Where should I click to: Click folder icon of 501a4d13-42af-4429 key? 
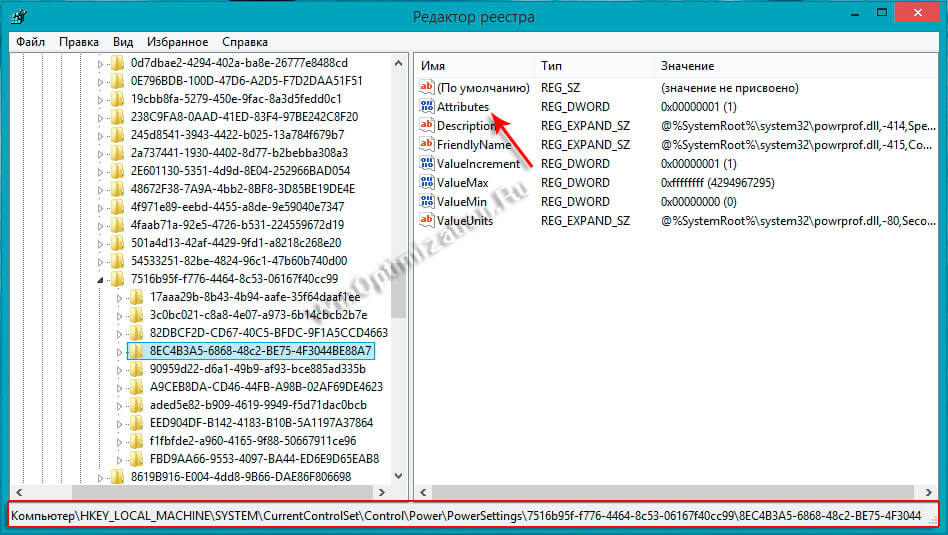(x=117, y=243)
